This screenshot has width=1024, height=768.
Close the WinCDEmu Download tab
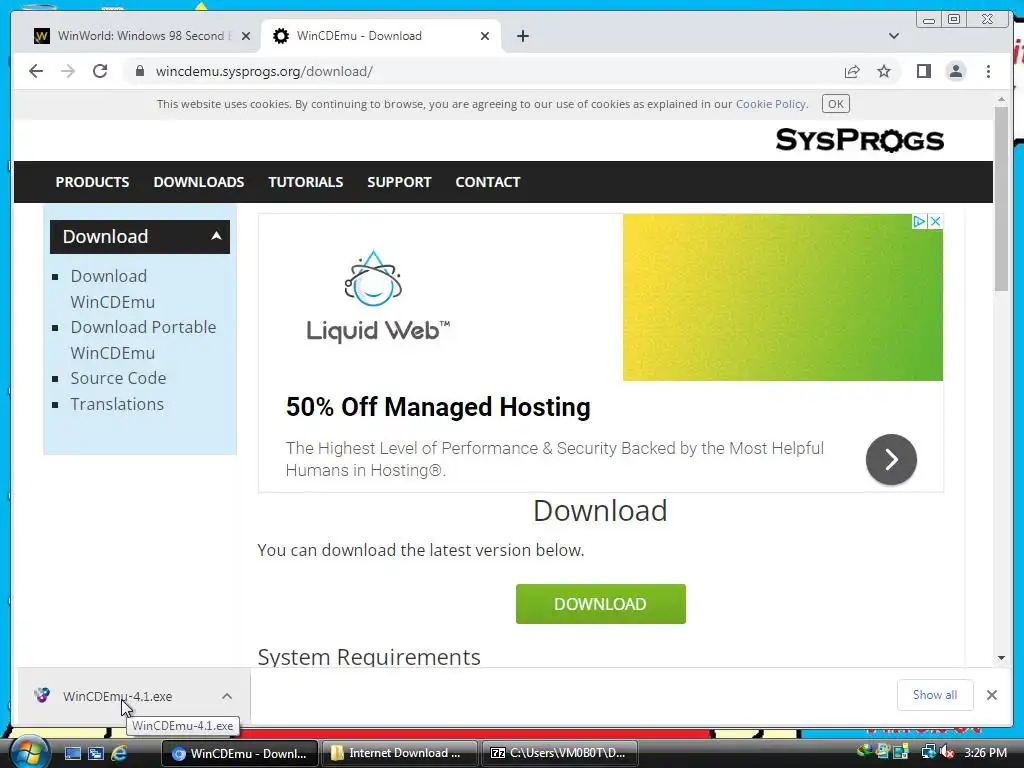coord(485,36)
